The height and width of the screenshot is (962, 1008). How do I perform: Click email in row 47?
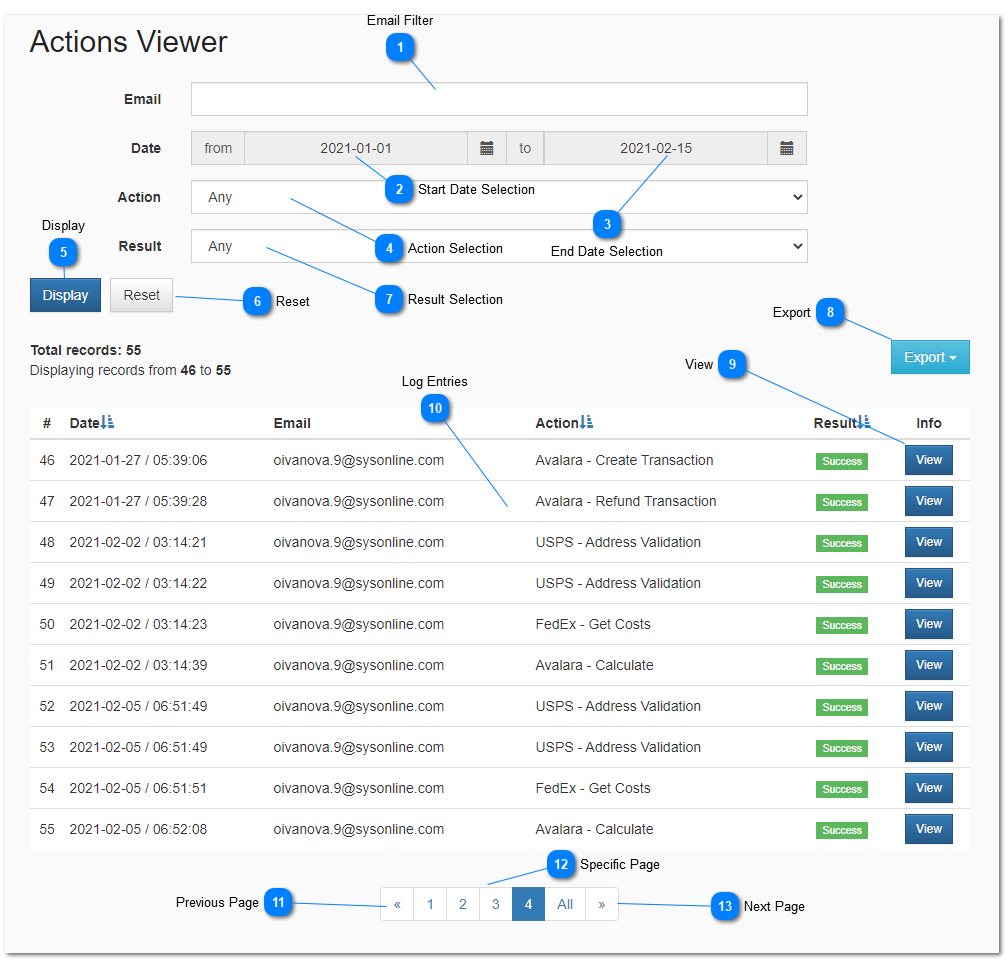click(359, 502)
